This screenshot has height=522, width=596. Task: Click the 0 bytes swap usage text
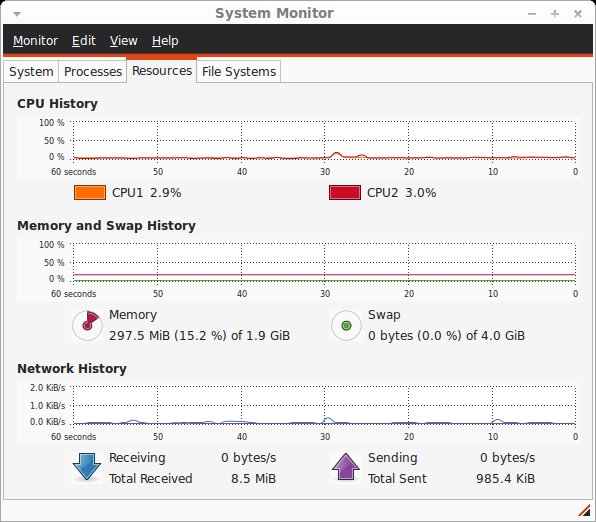point(446,336)
